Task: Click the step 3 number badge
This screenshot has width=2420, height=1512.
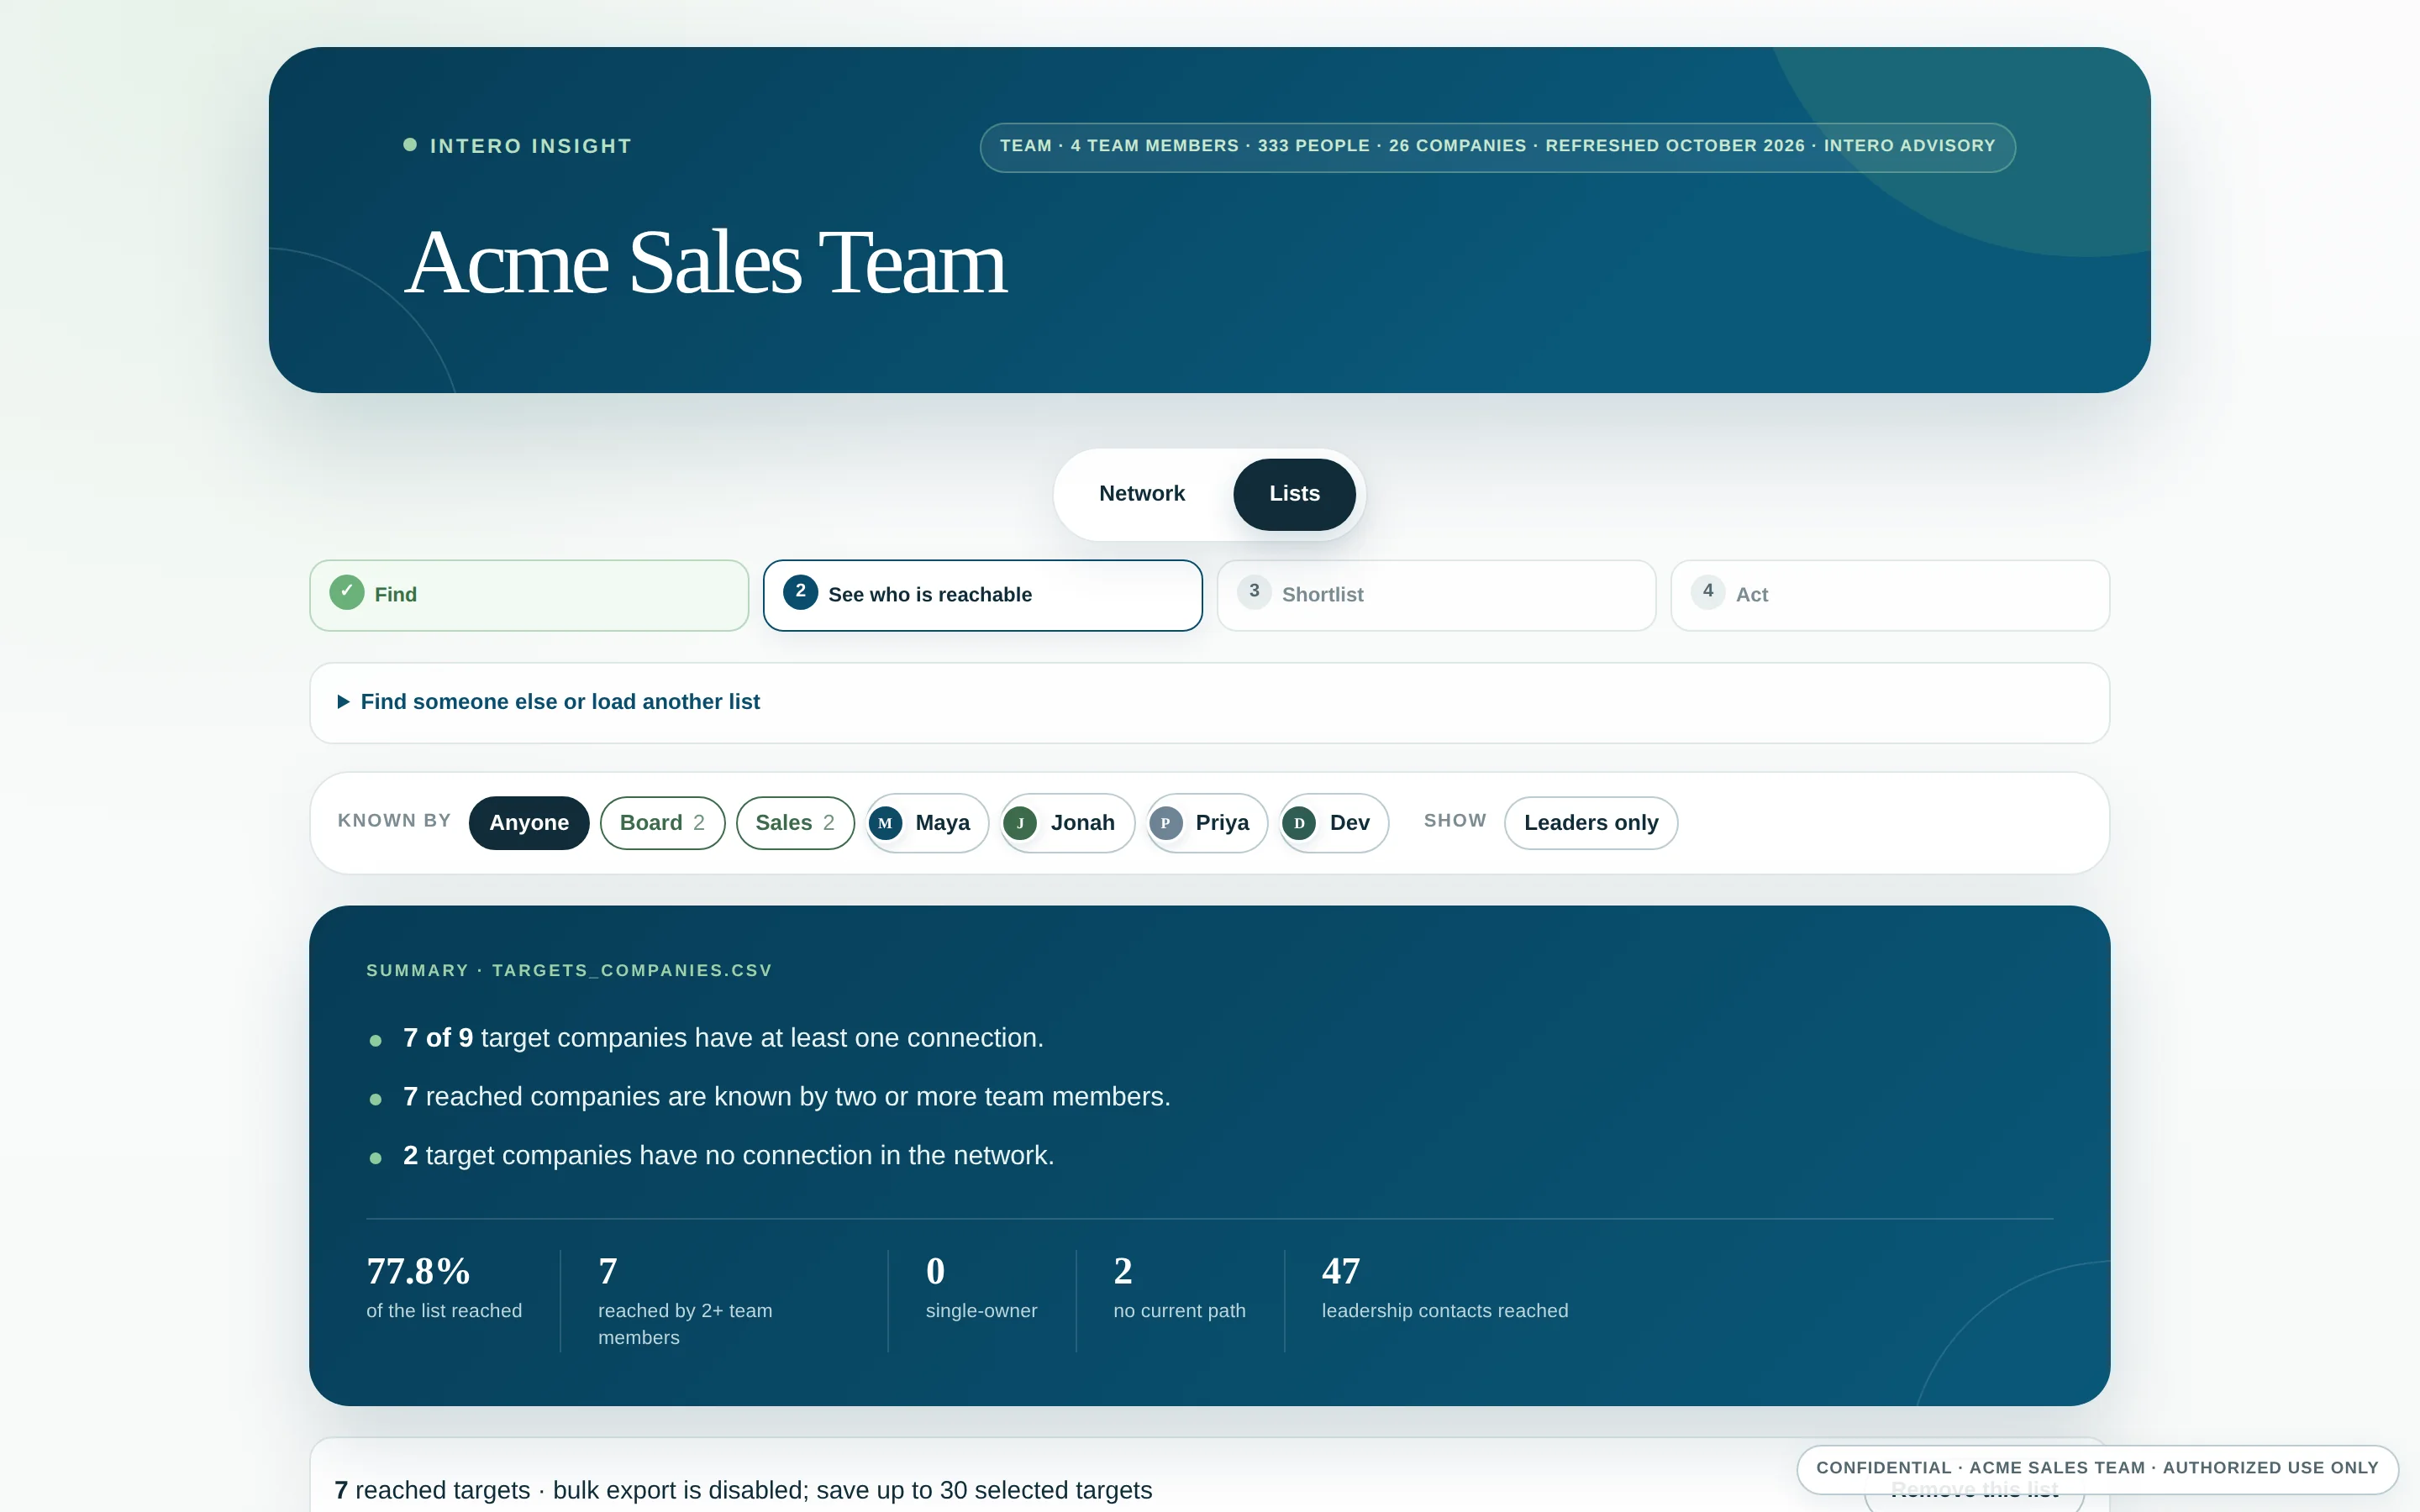Action: (1254, 592)
